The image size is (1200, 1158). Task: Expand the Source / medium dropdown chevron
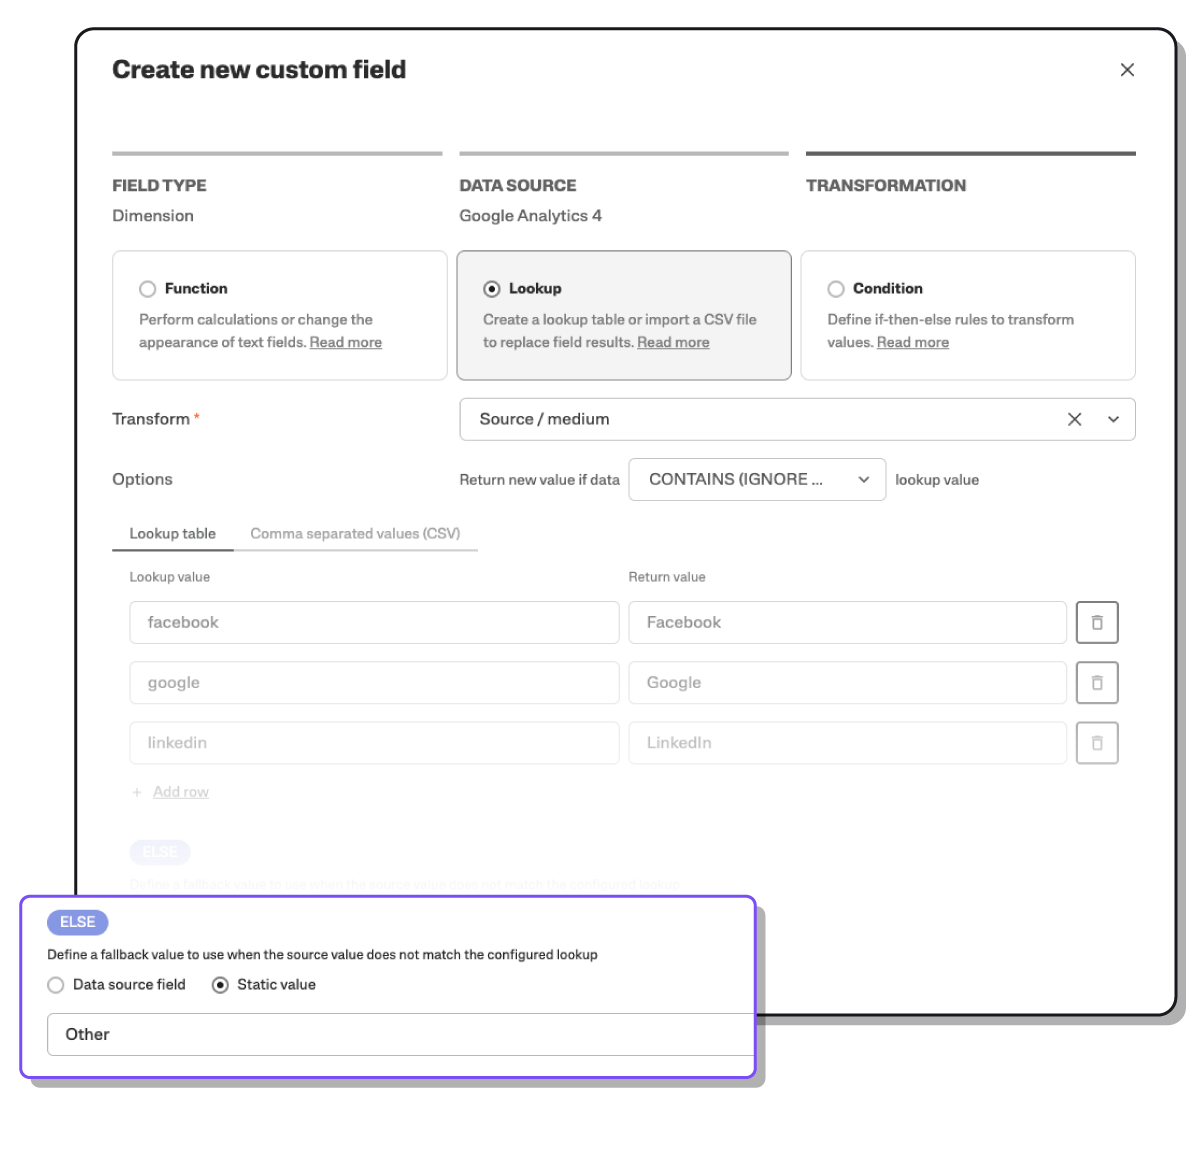[x=1113, y=420]
